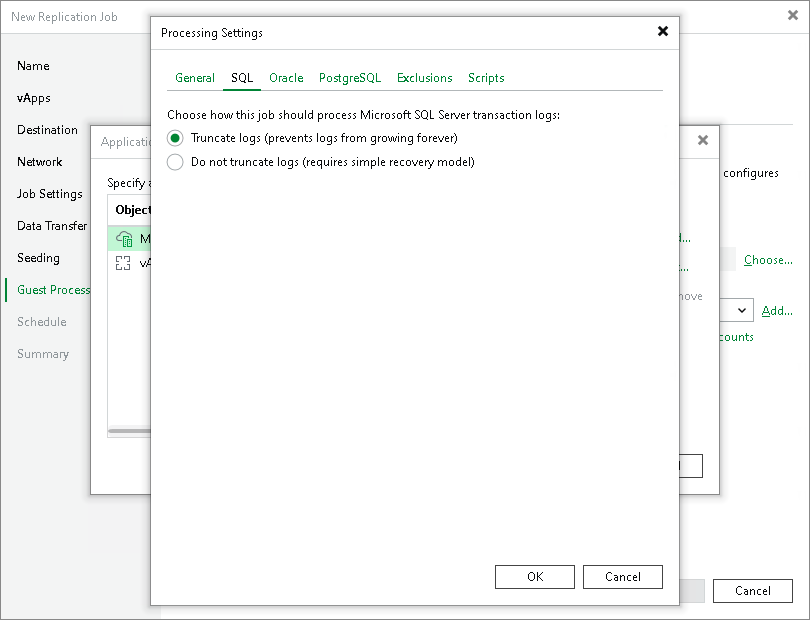Choose Do not truncate logs option
Image resolution: width=810 pixels, height=620 pixels.
[175, 162]
